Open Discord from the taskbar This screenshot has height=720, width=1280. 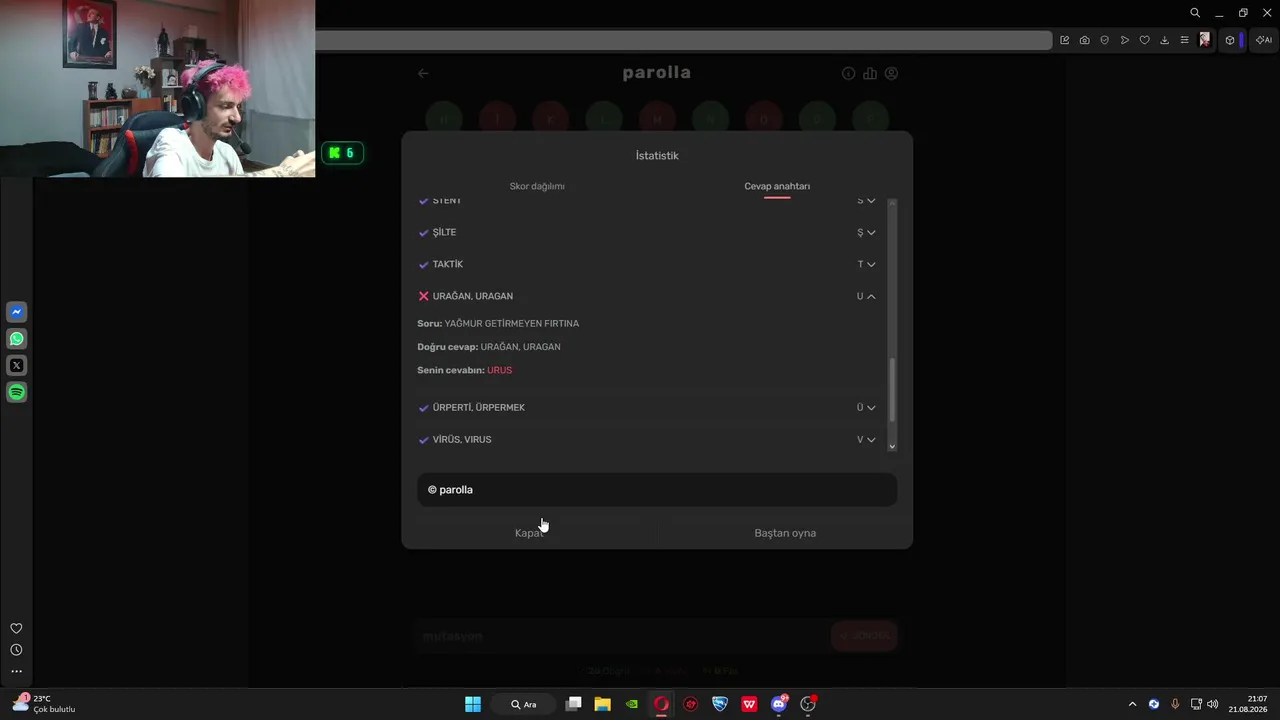[779, 704]
